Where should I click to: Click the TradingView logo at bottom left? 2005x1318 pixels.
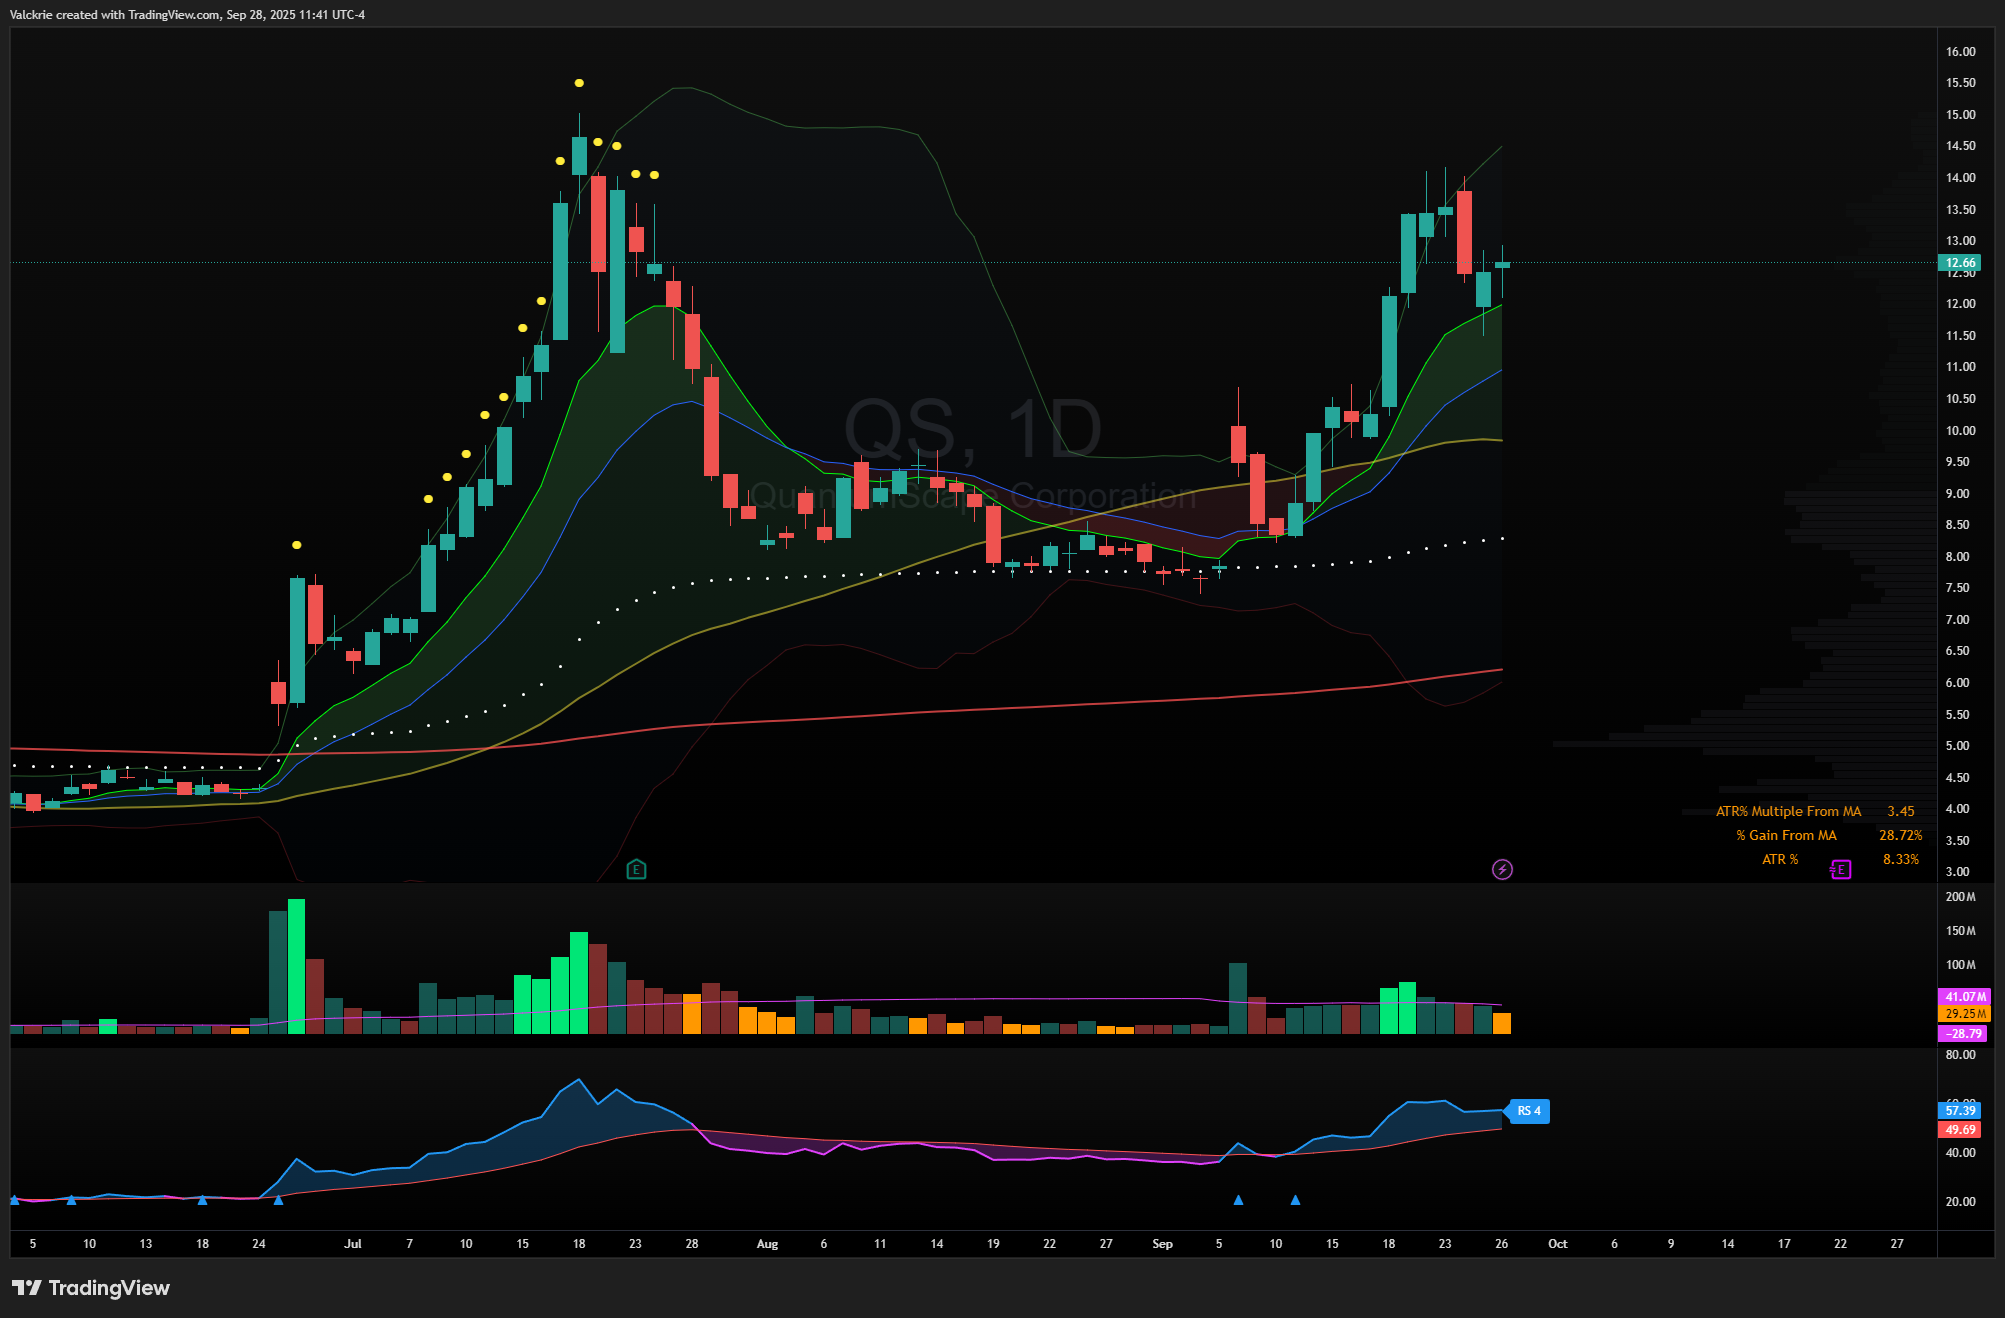point(91,1287)
